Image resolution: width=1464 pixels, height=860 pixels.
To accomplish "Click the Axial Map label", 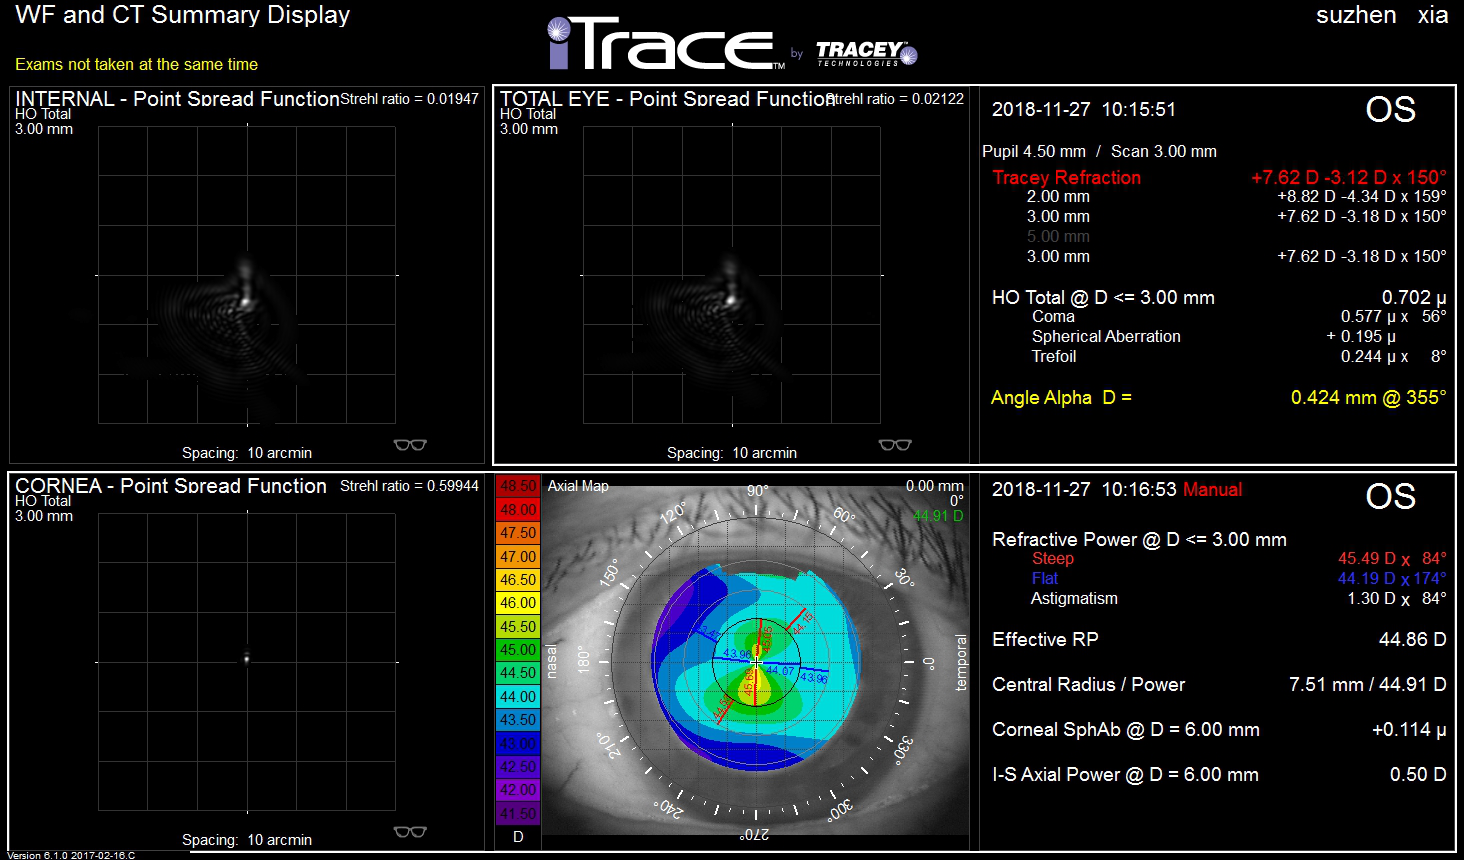I will pos(578,486).
